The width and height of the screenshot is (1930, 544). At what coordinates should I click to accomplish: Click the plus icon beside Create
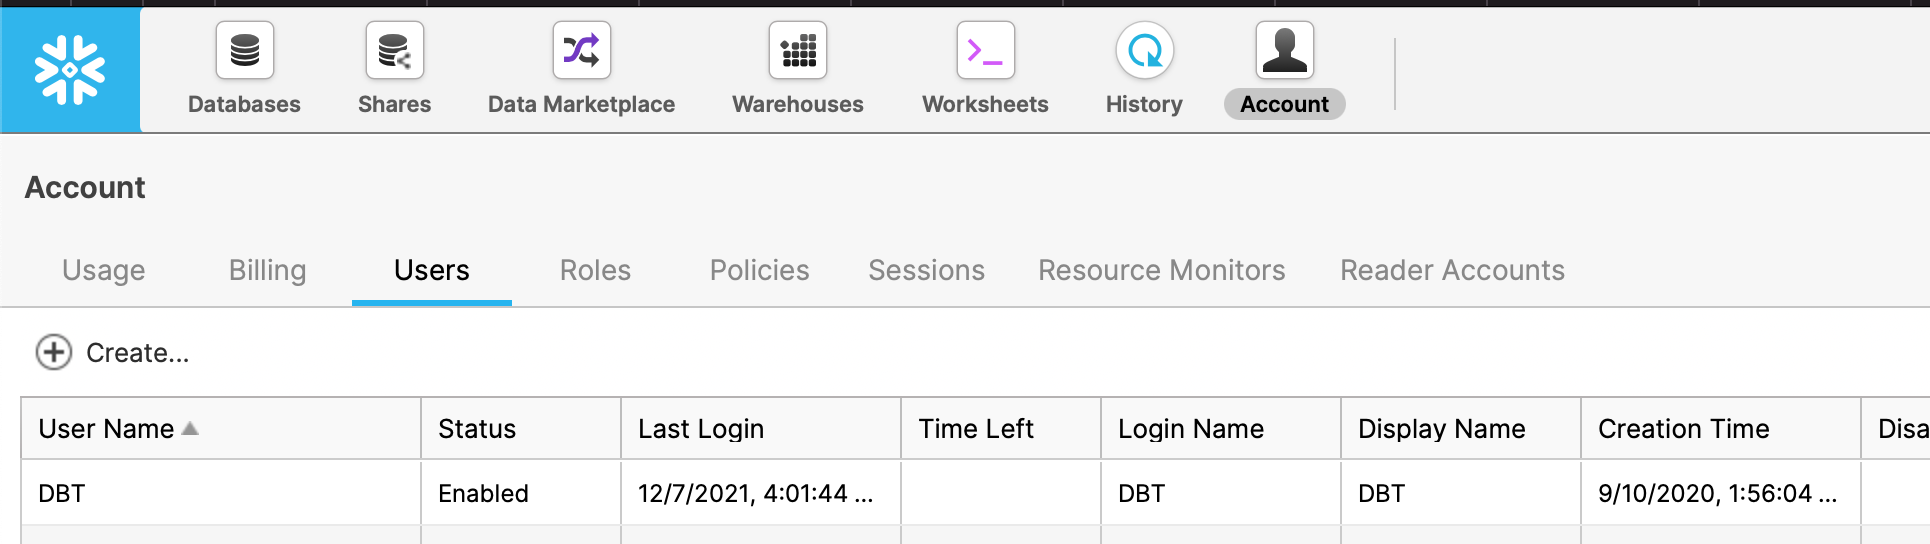54,352
